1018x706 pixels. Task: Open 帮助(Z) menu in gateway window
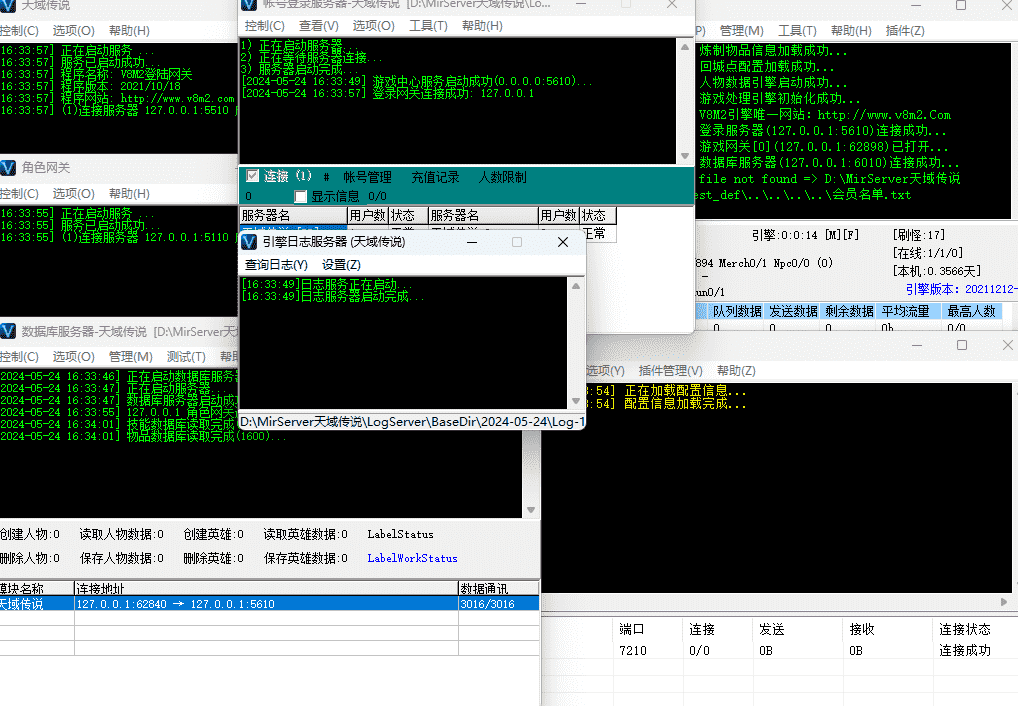point(736,370)
